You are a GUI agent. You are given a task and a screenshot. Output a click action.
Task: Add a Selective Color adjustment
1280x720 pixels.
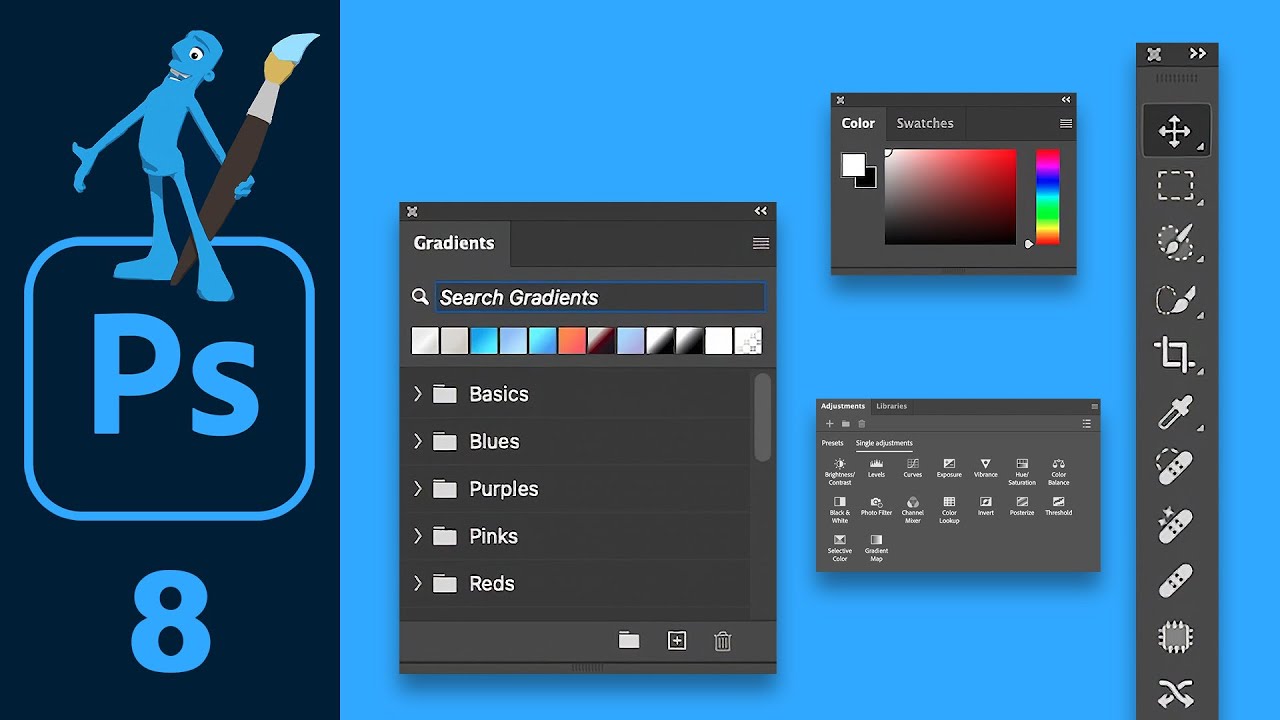(x=840, y=548)
